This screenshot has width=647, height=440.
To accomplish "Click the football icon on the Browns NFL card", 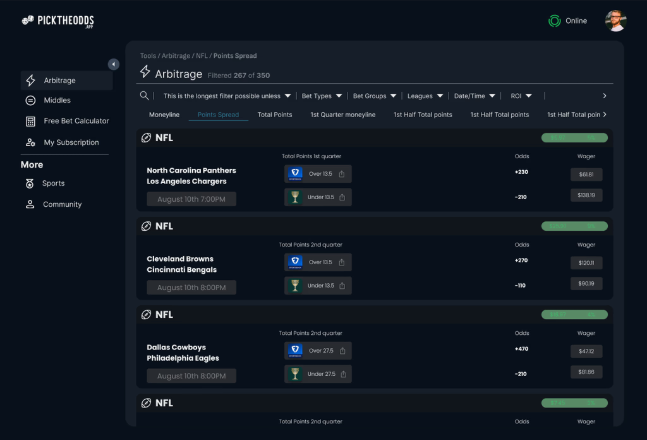I will pyautogui.click(x=146, y=226).
